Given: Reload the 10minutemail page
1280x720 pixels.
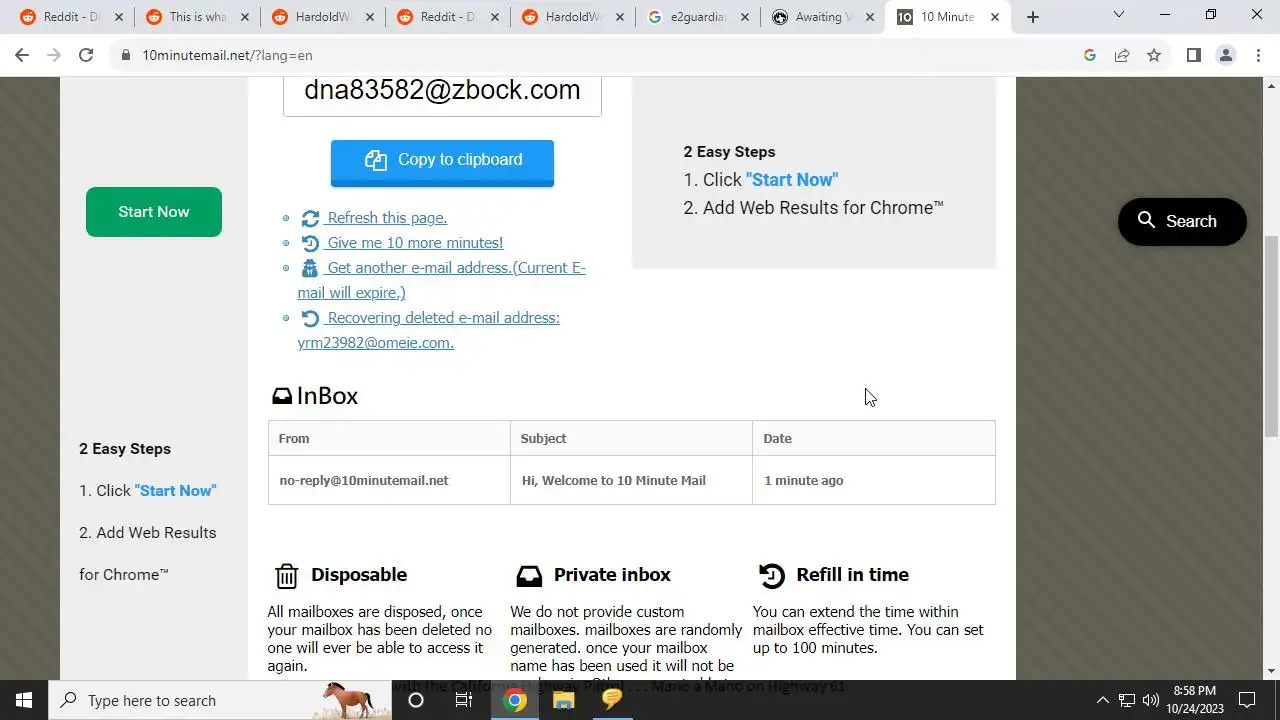Looking at the screenshot, I should click(x=86, y=55).
